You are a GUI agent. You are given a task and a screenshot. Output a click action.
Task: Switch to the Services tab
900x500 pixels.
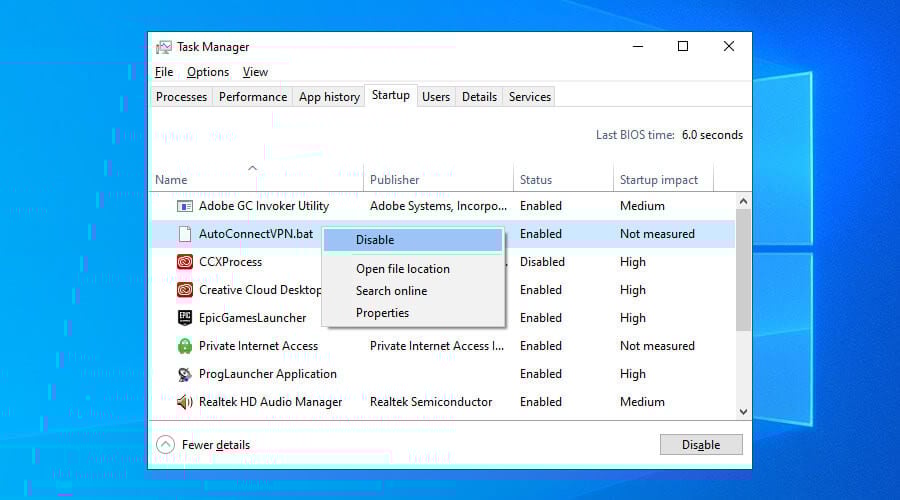pos(529,97)
